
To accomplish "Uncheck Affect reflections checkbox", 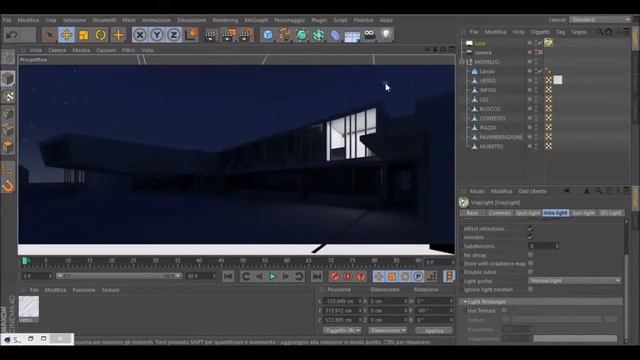I will tap(530, 229).
